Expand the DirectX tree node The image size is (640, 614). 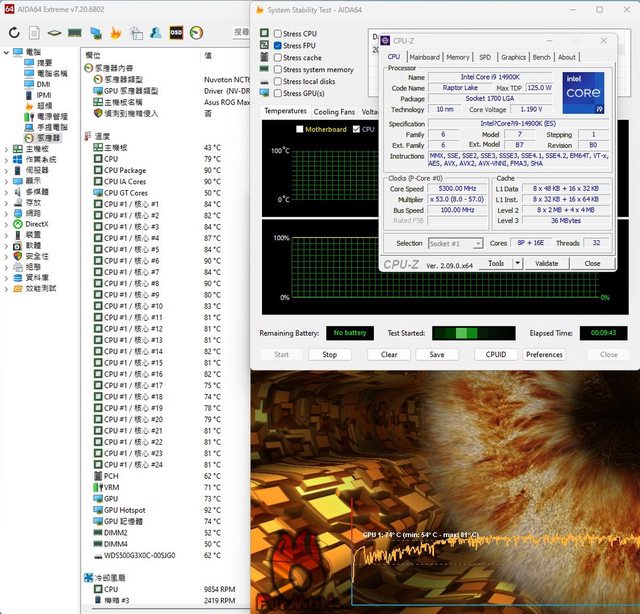(x=7, y=224)
